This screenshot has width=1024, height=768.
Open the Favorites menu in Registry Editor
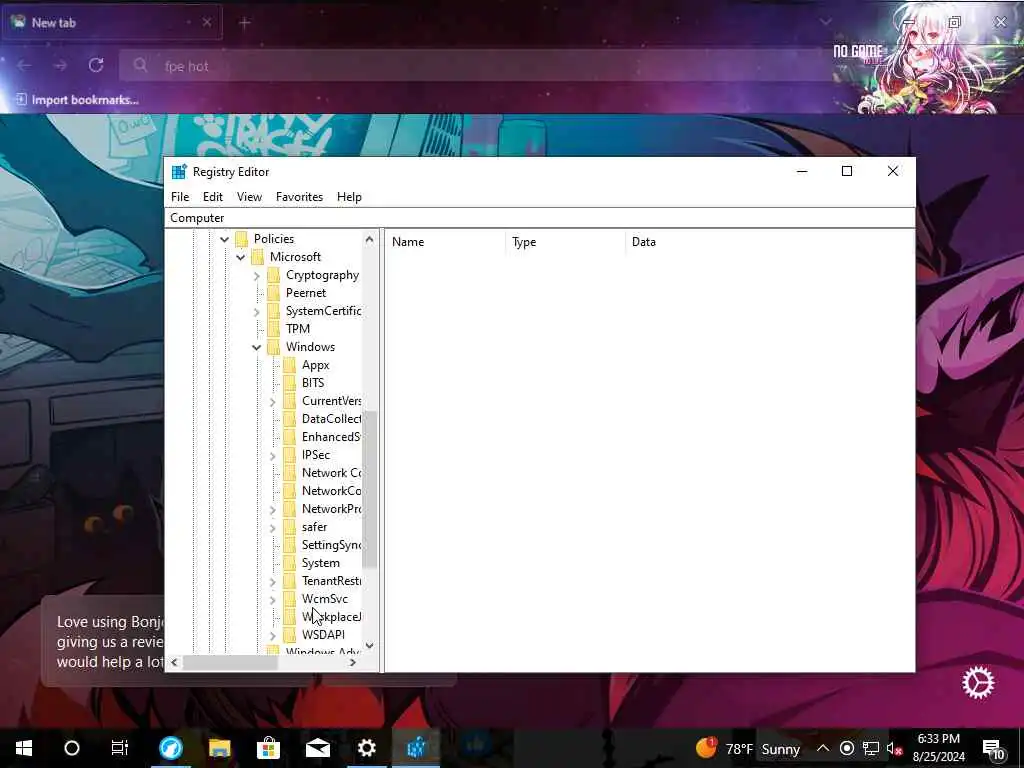coord(299,197)
